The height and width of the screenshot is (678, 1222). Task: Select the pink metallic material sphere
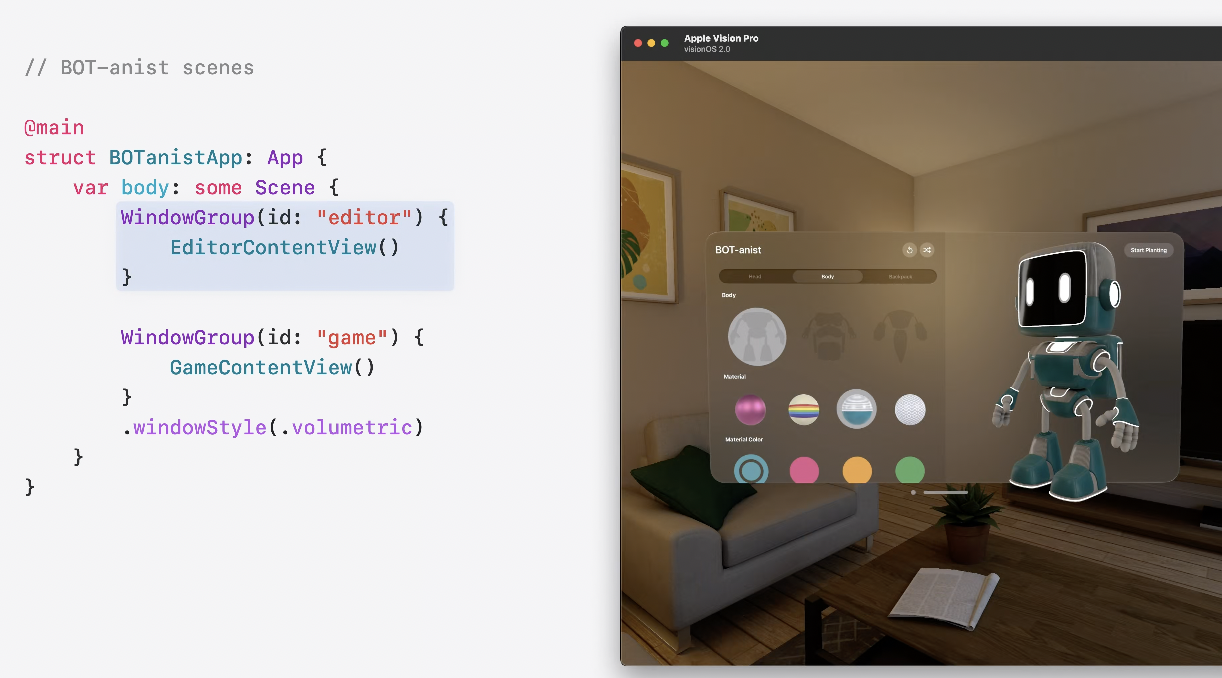coord(750,409)
